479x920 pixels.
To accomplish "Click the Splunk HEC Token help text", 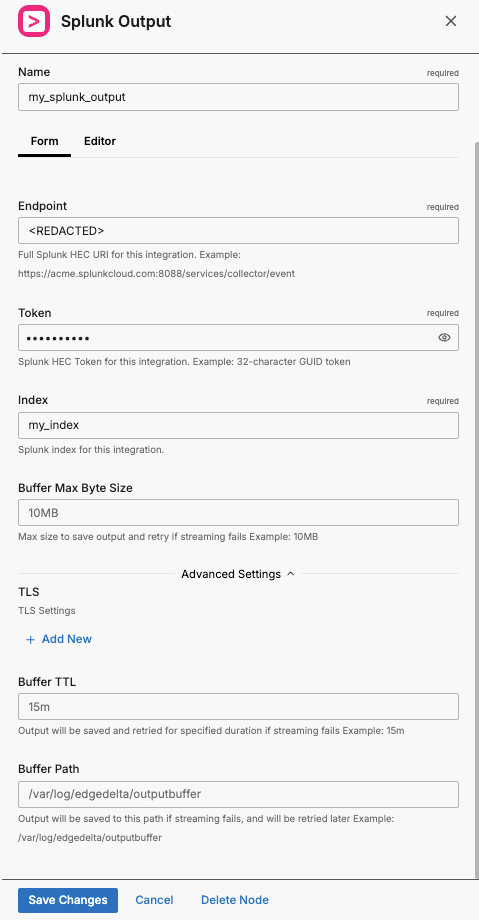I will pos(184,361).
